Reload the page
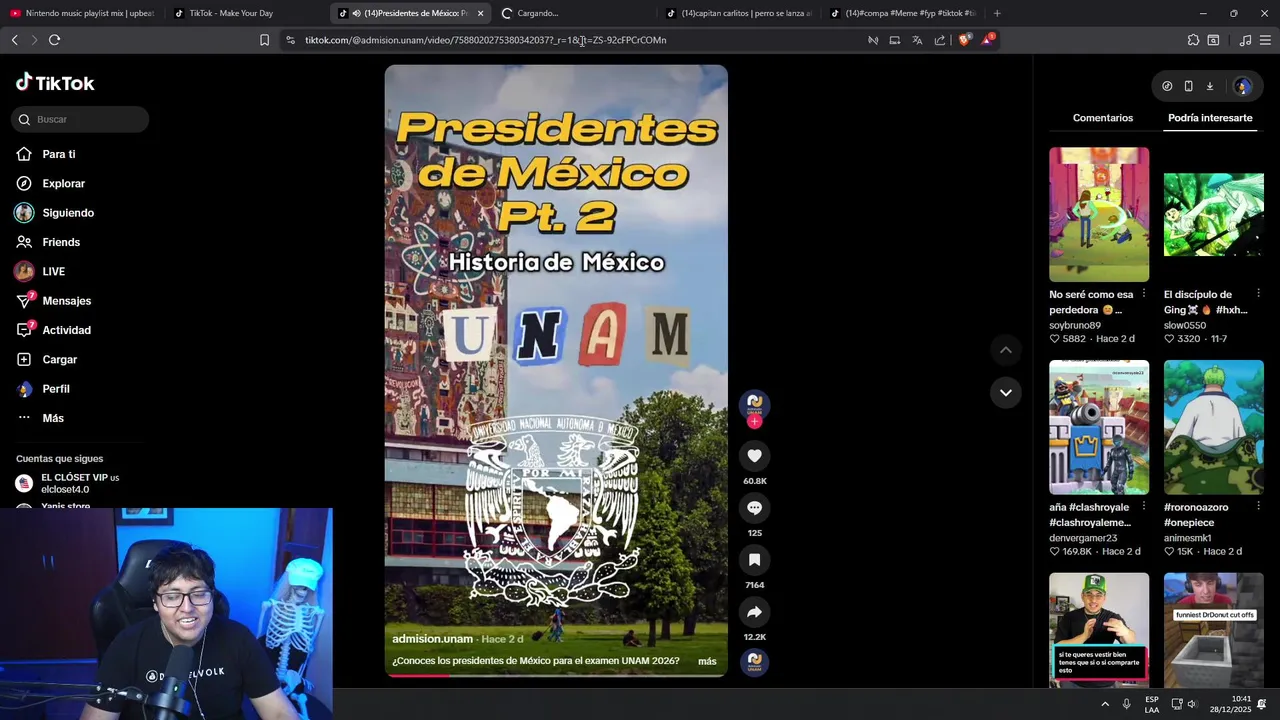The image size is (1280, 720). 54,40
